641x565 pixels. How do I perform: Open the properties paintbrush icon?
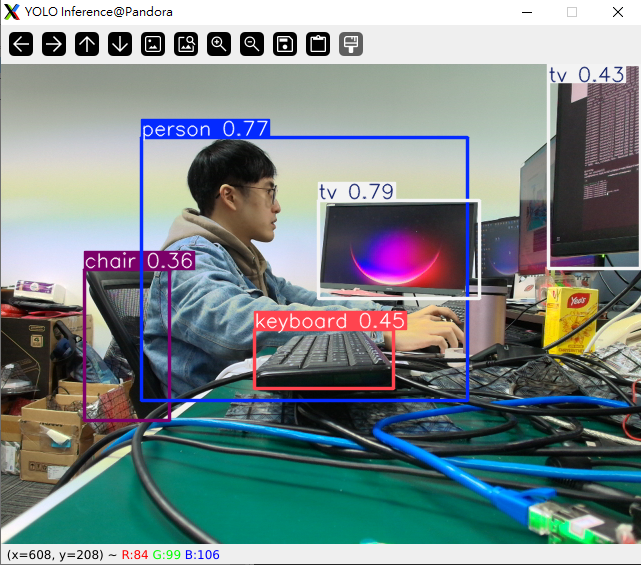pyautogui.click(x=351, y=44)
